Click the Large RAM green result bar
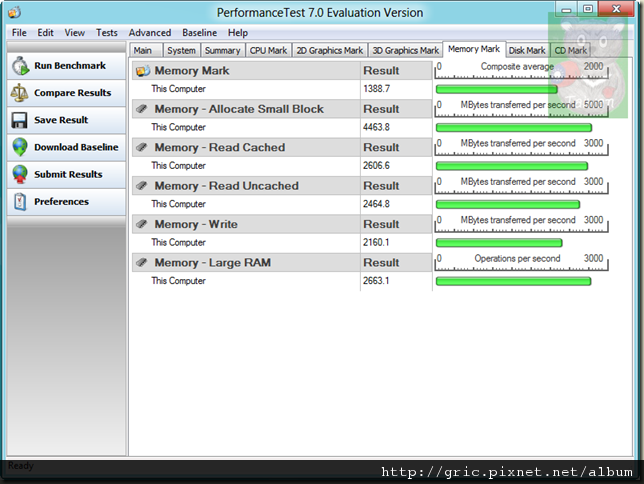Image resolution: width=644 pixels, height=484 pixels. 513,281
